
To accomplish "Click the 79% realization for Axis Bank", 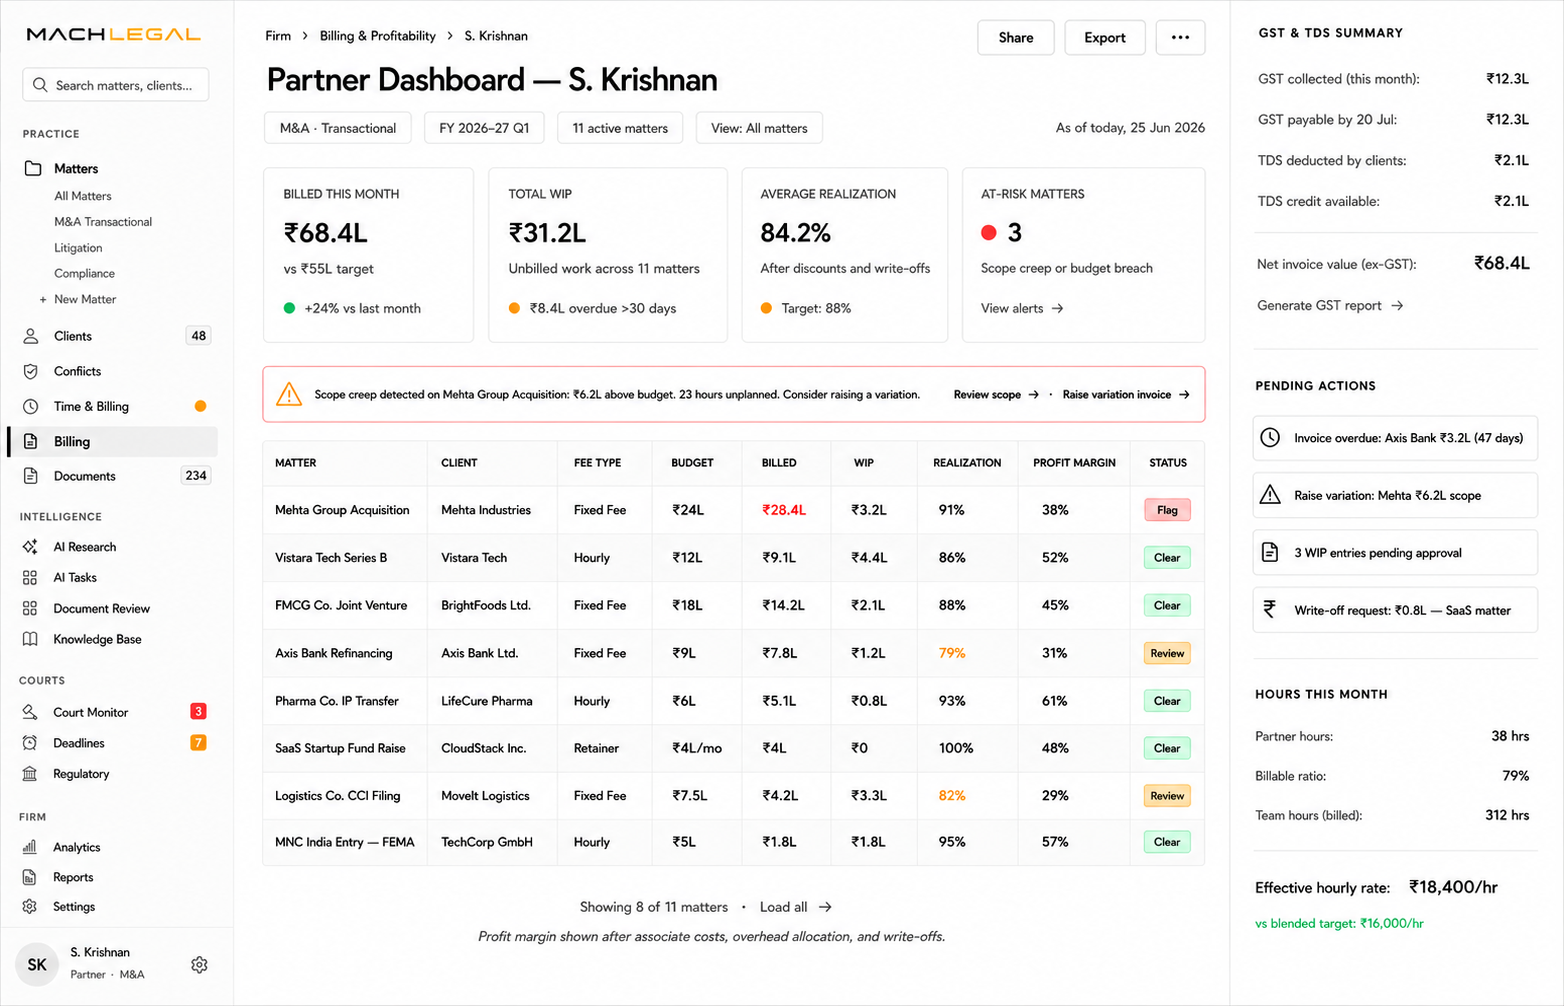I will pos(952,653).
